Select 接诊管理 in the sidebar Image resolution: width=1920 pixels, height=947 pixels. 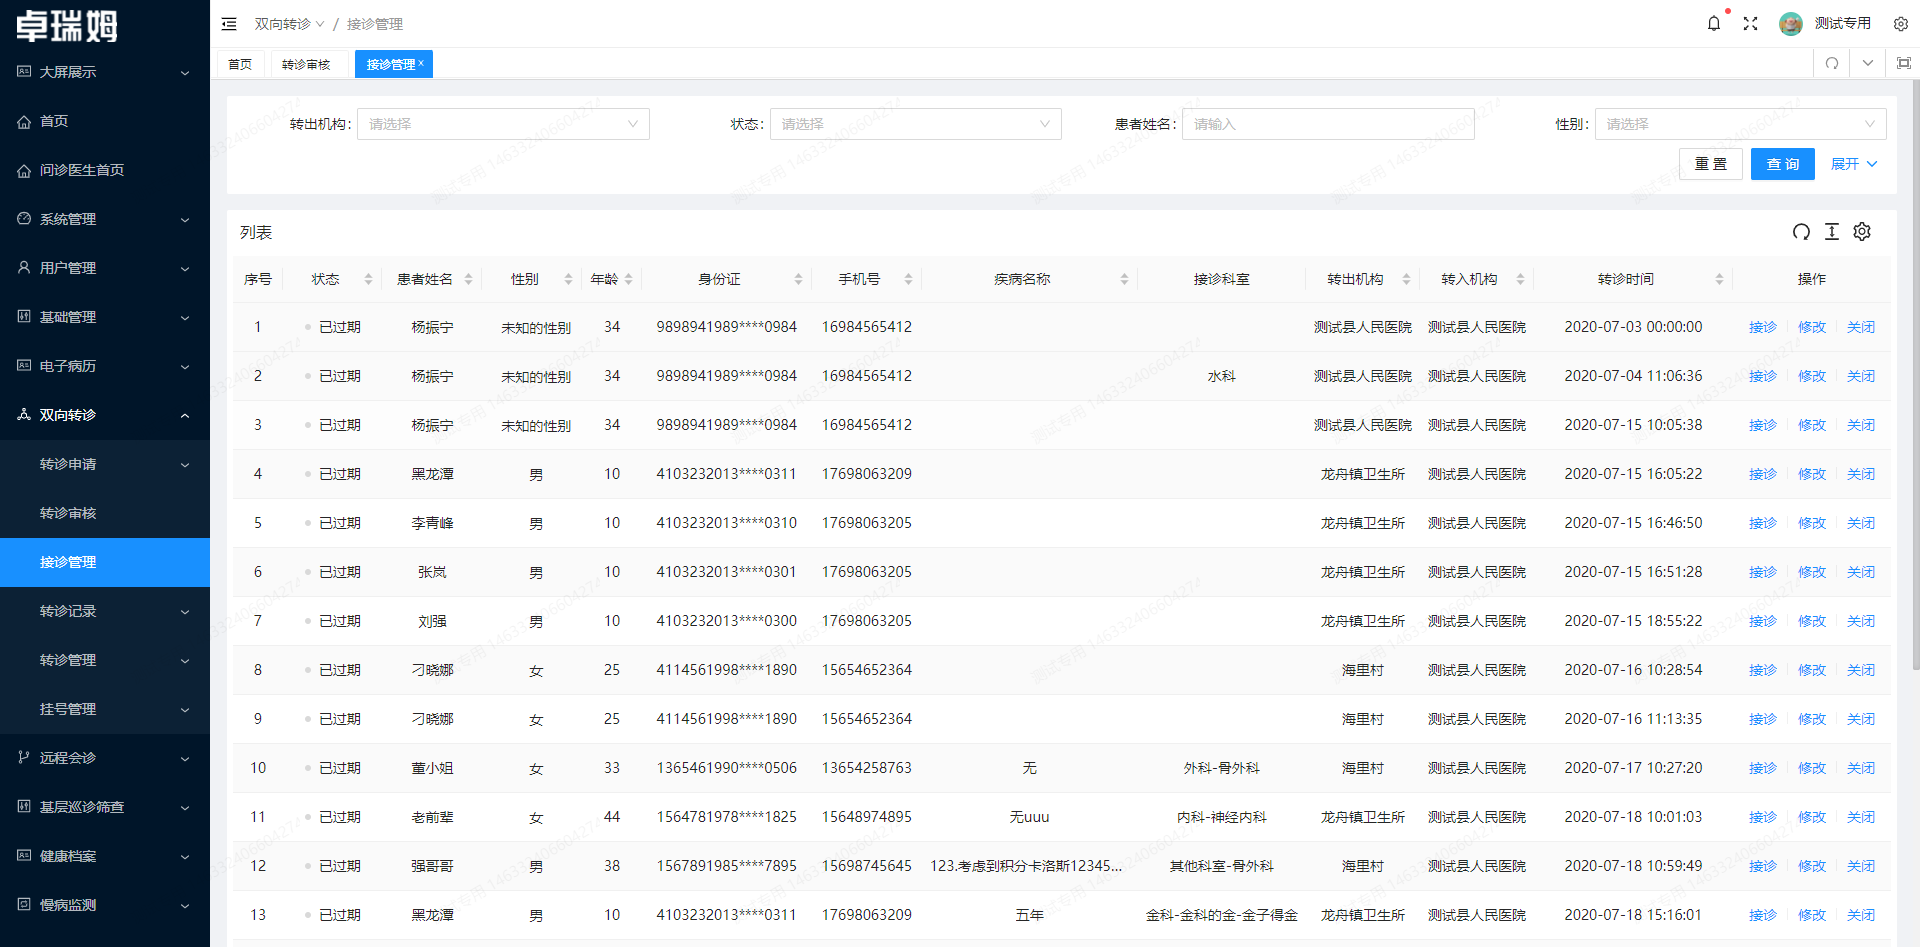tap(105, 562)
